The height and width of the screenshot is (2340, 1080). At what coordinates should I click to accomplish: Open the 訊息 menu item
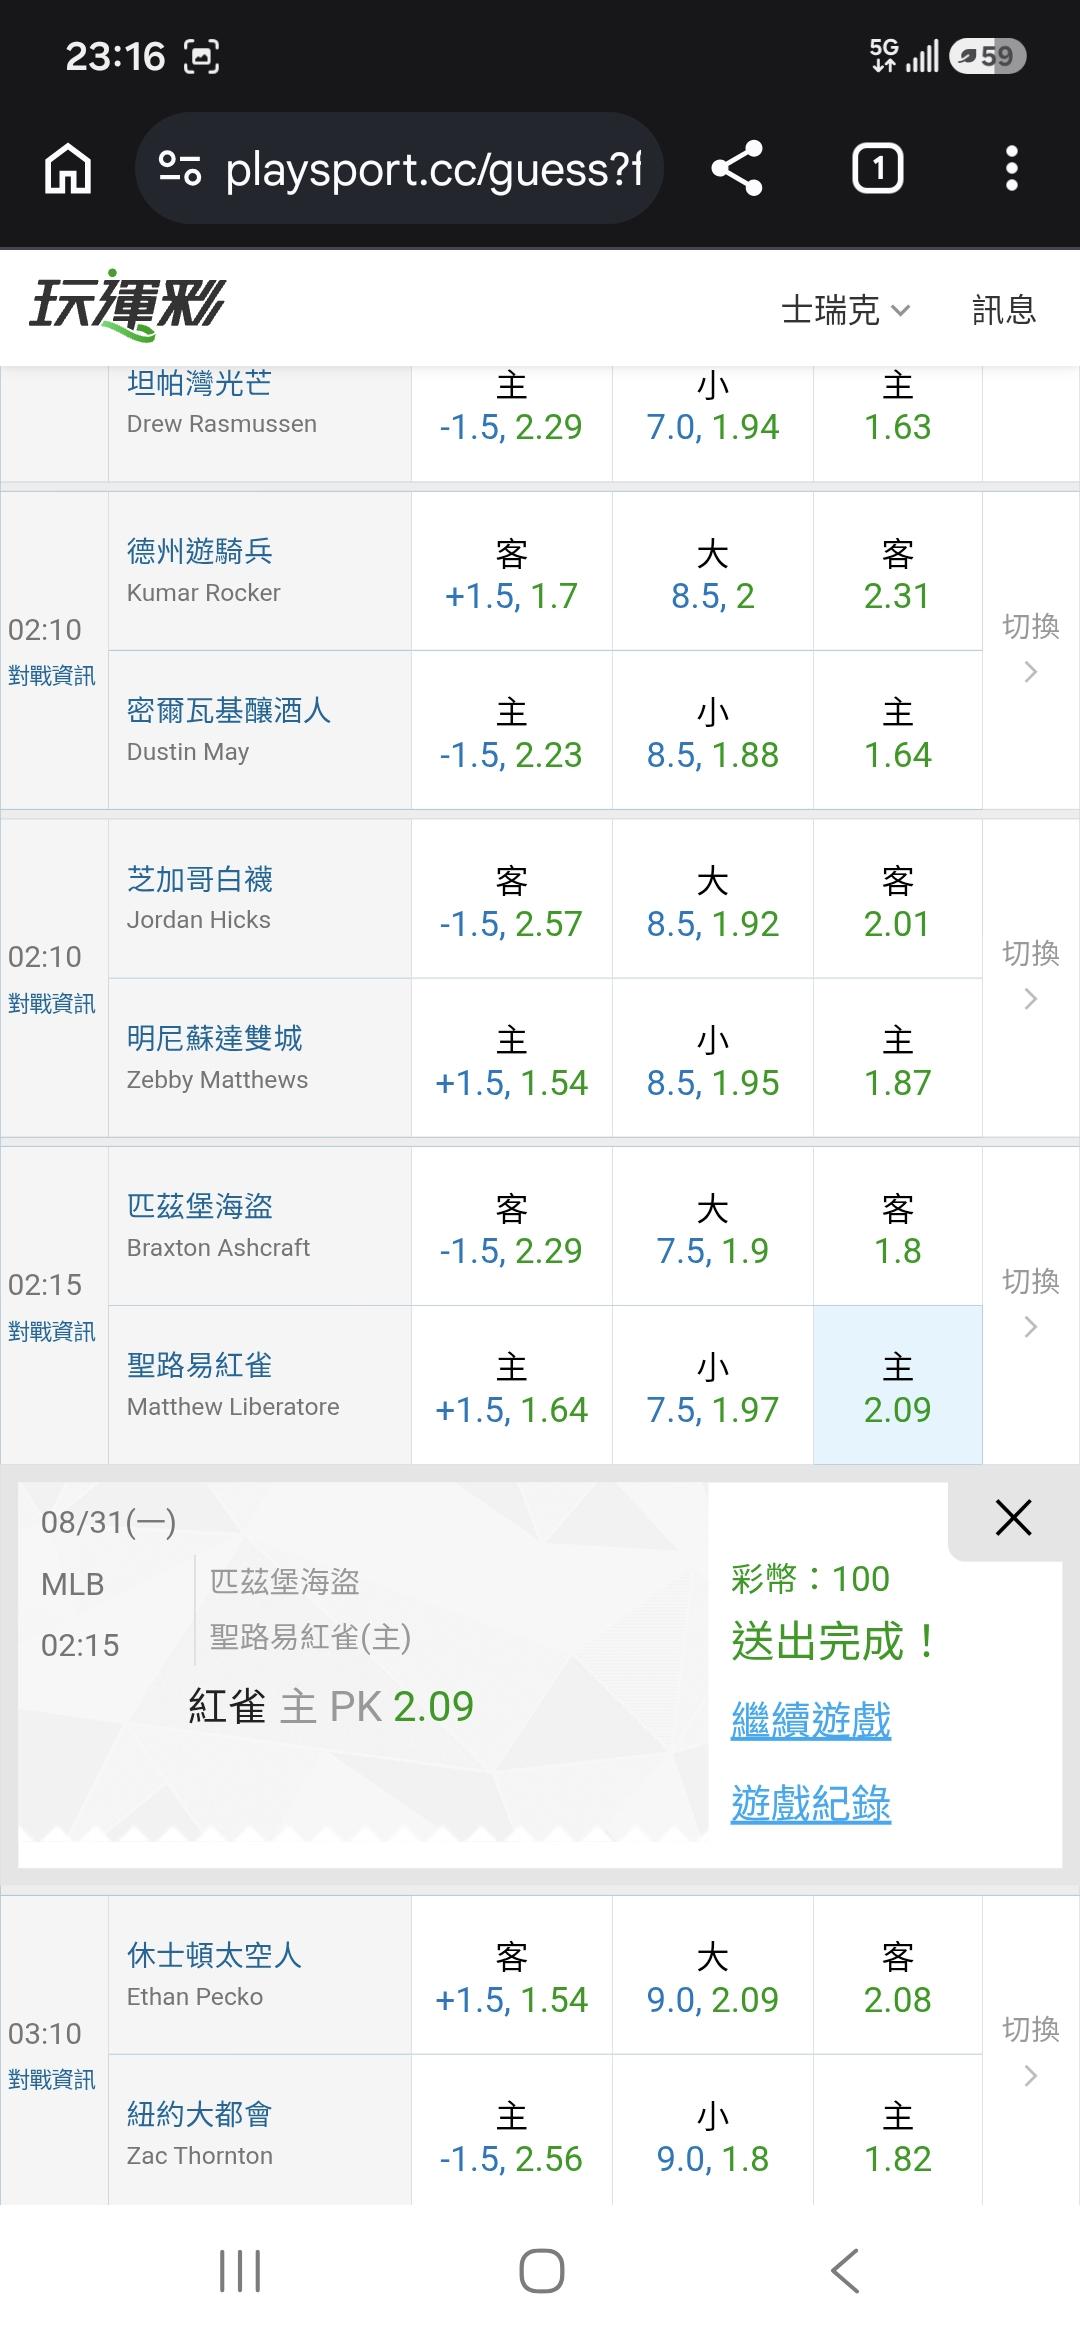coord(1004,310)
